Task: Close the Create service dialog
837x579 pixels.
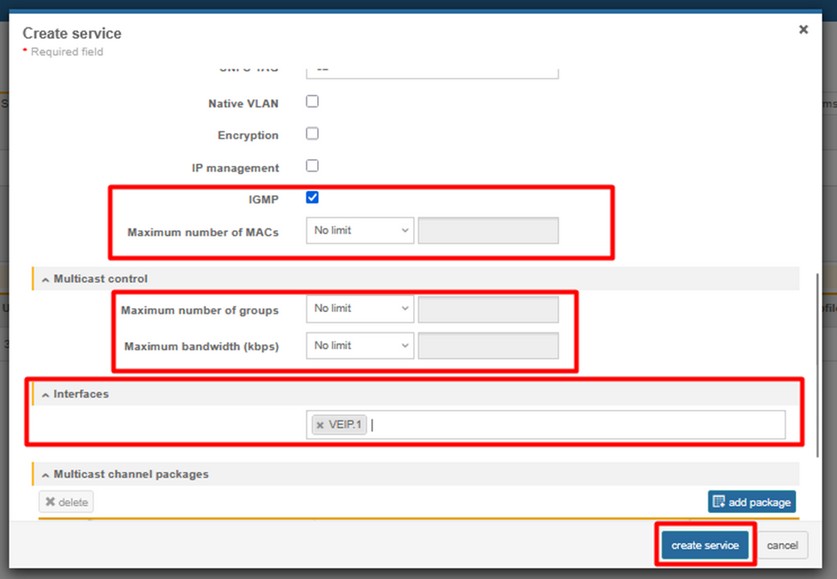Action: coord(803,30)
